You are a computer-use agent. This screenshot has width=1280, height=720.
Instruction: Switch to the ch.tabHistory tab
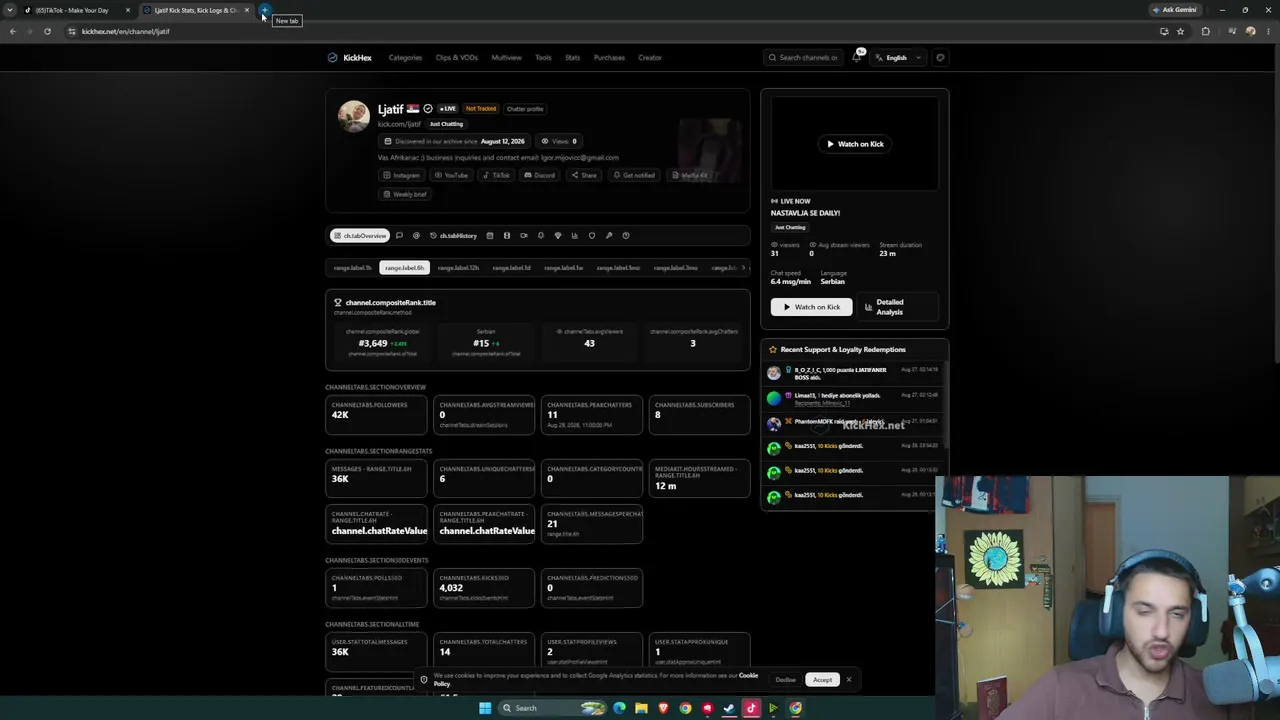pyautogui.click(x=453, y=236)
